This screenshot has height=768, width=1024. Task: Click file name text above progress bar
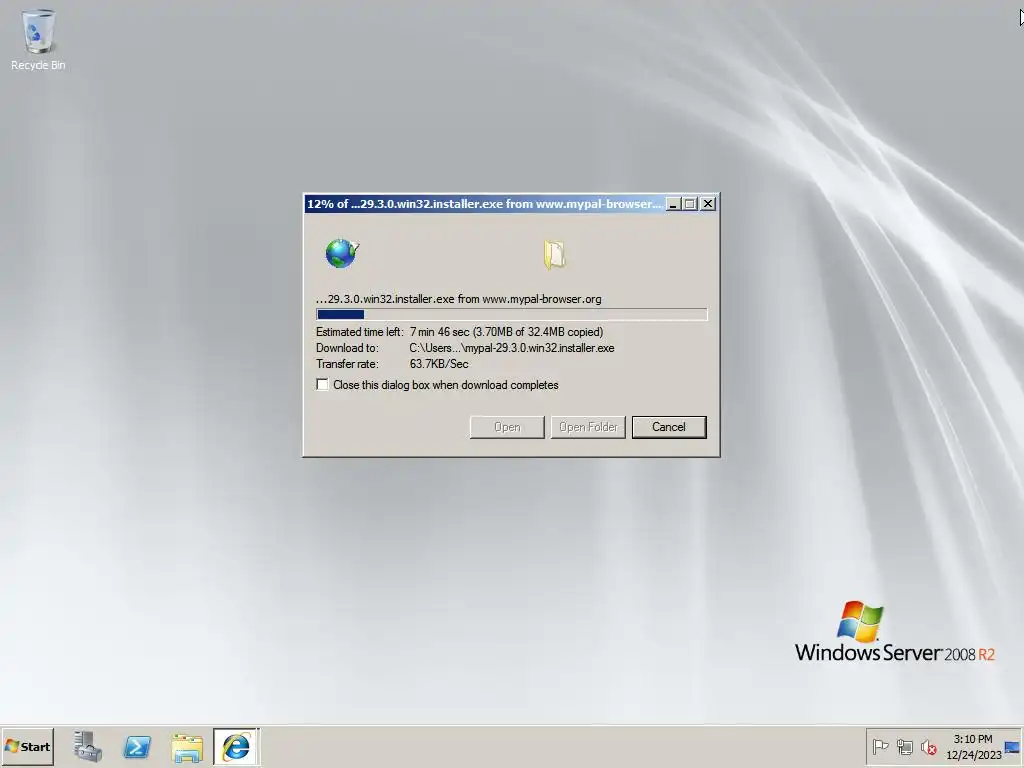(x=458, y=299)
